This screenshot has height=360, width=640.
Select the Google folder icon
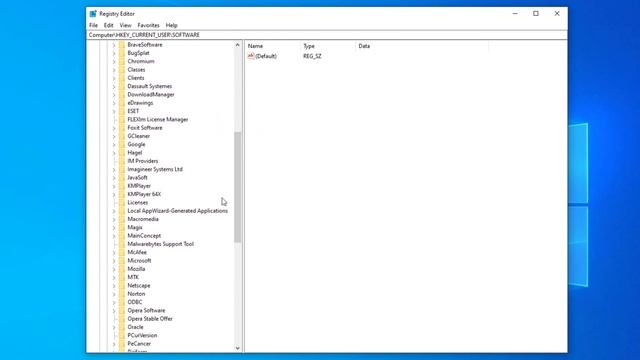(122, 144)
